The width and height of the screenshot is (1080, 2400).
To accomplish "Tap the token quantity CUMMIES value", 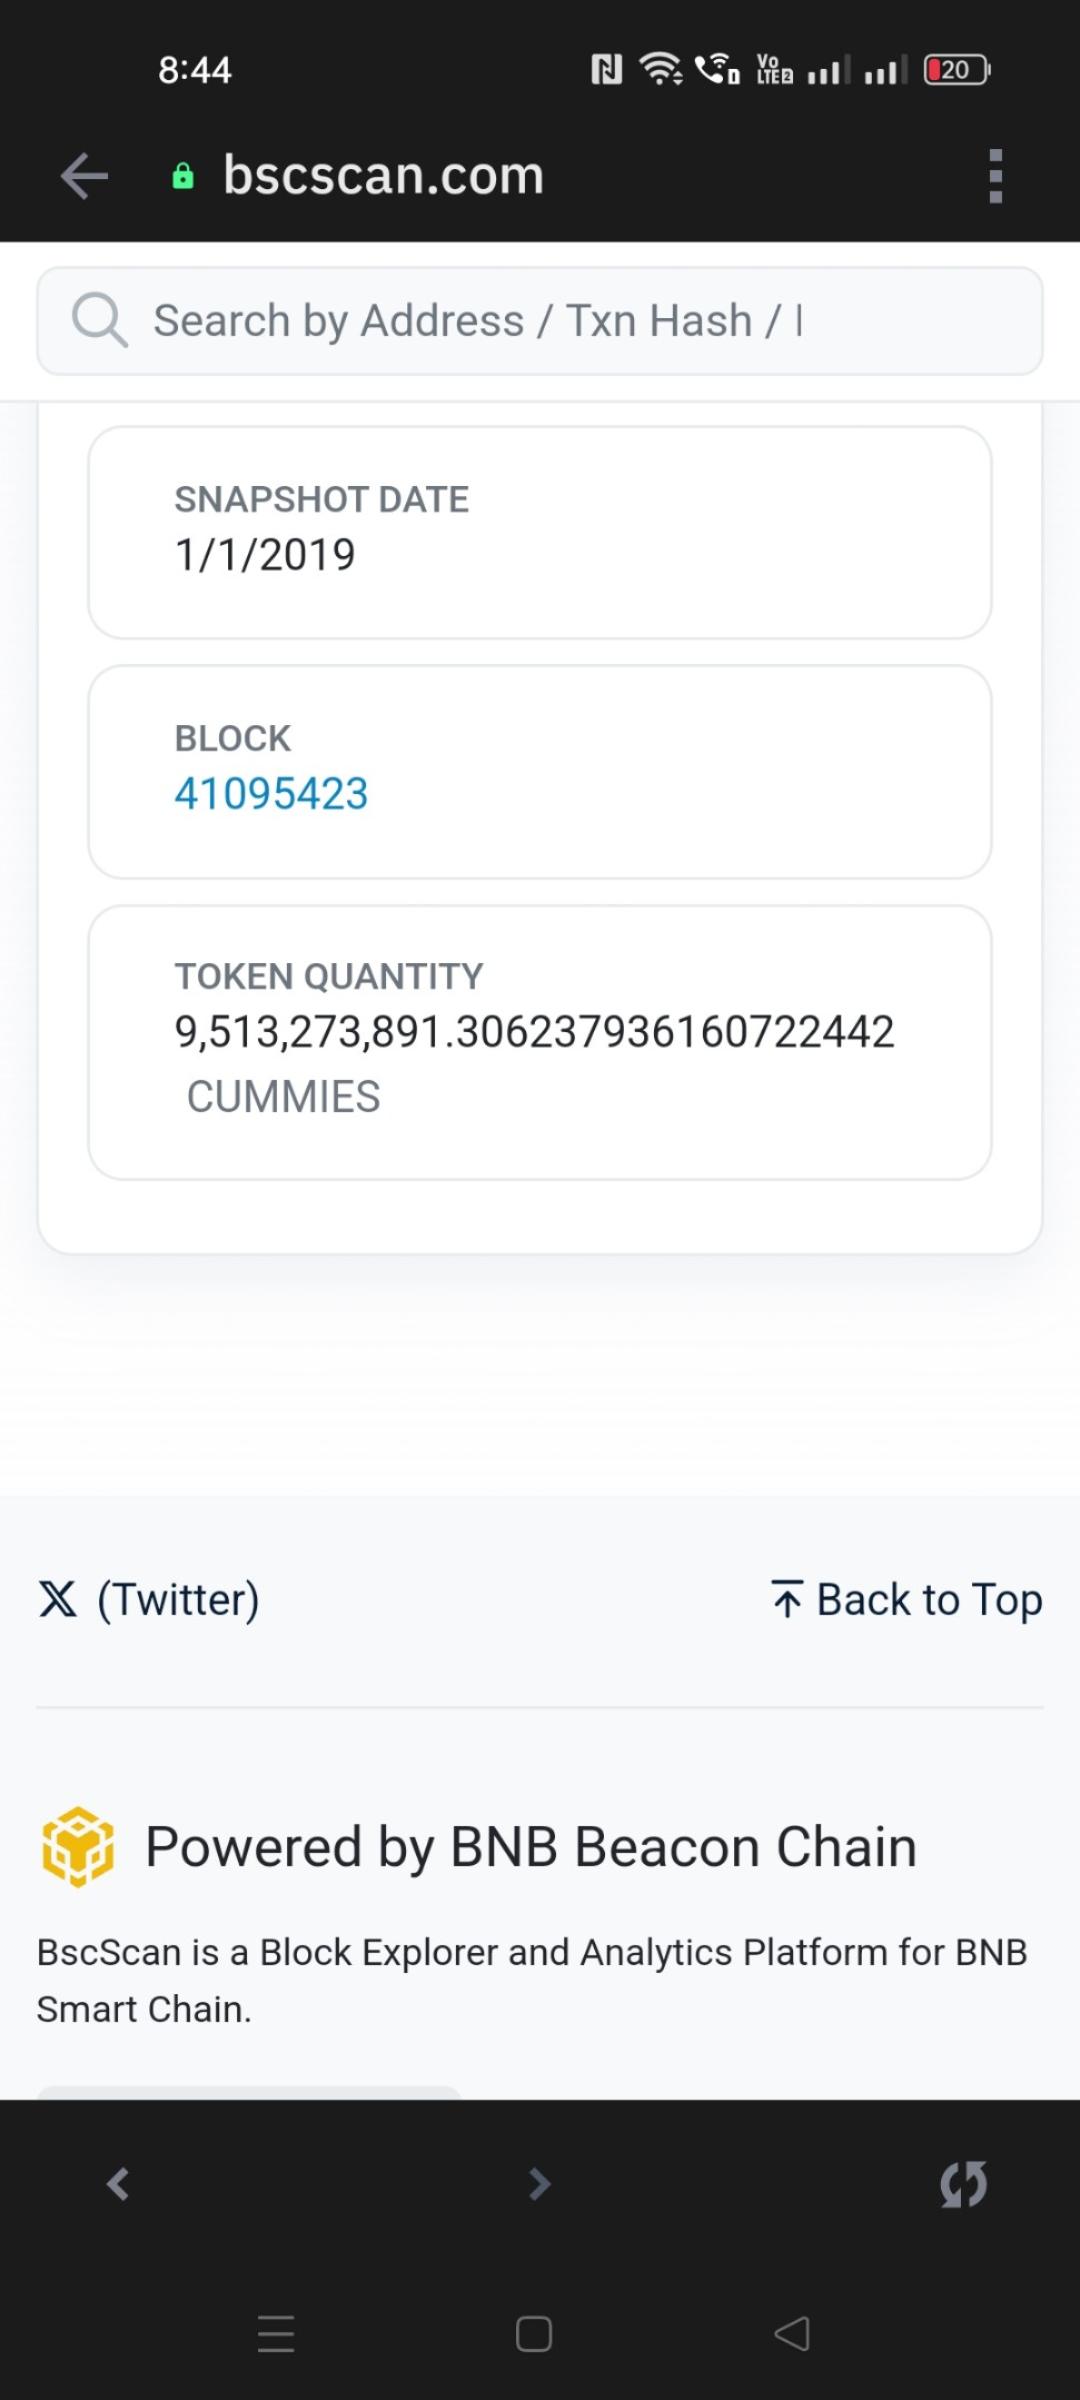I will [534, 1032].
